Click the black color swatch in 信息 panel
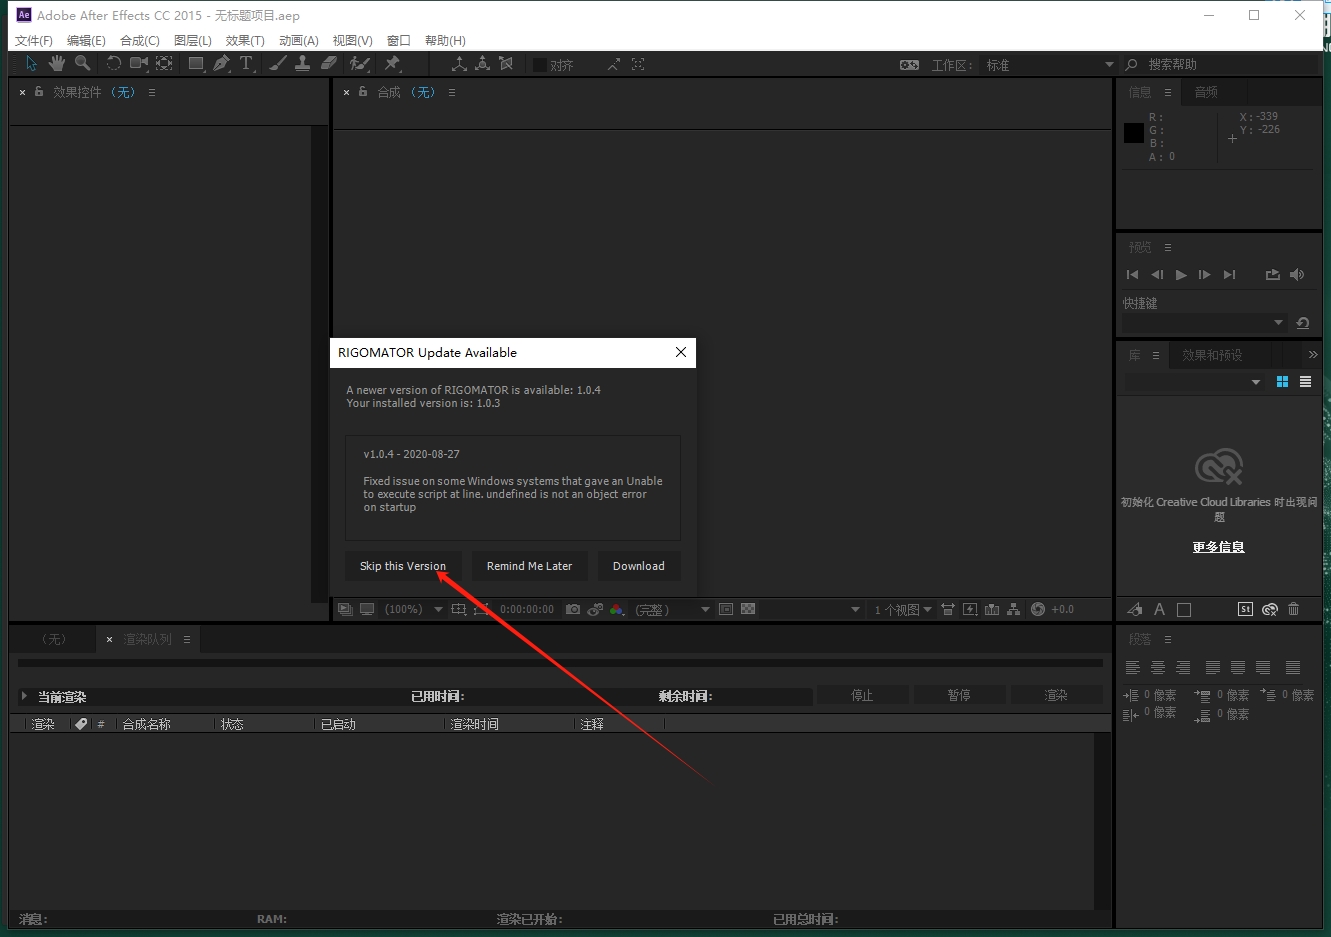 [x=1133, y=133]
